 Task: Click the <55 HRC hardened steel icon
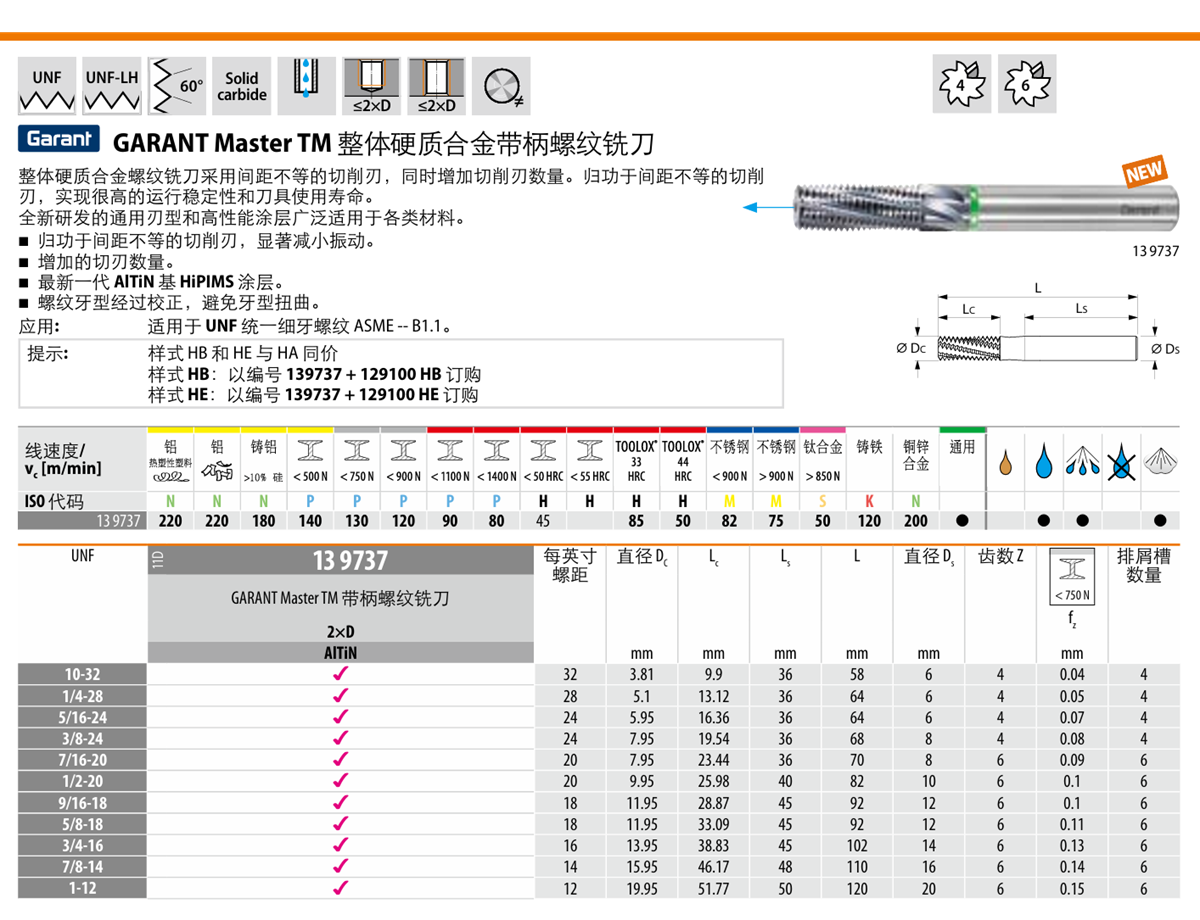(x=590, y=451)
